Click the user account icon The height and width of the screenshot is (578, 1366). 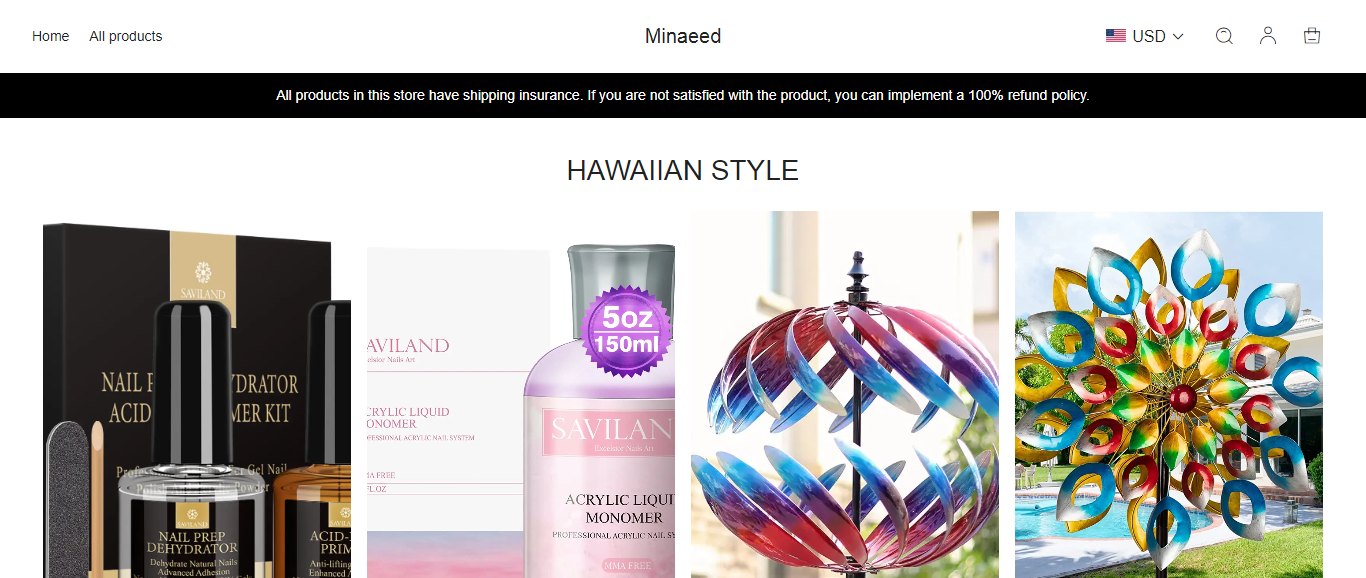(x=1268, y=36)
